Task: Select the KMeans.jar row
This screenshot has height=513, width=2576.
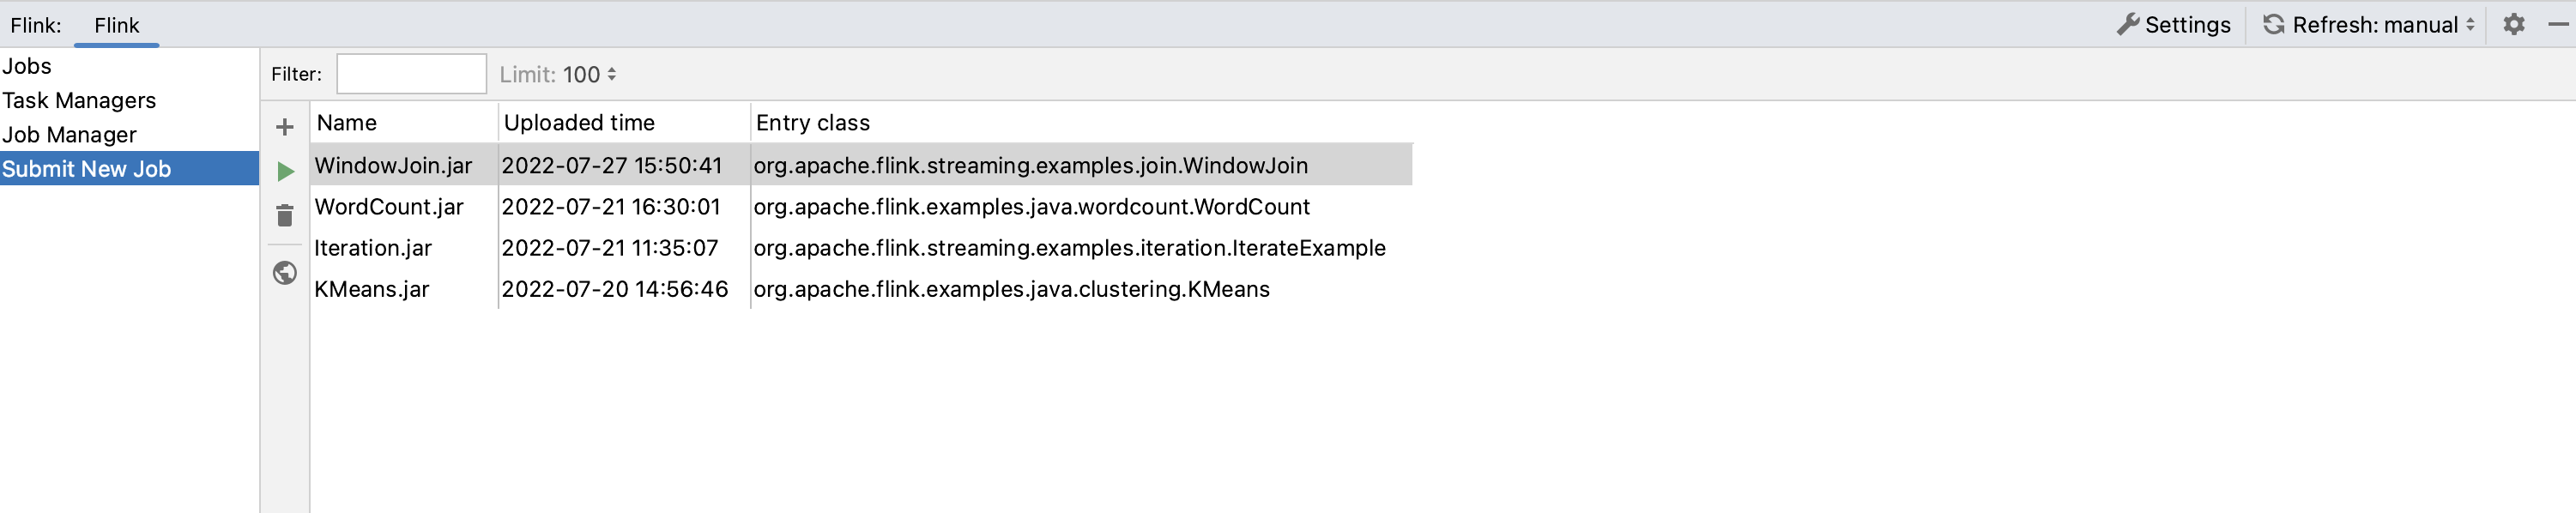Action: 371,289
